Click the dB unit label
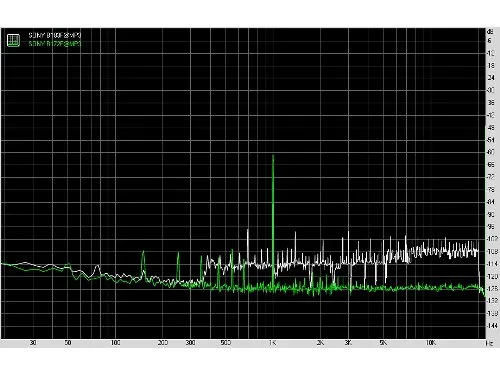Viewport: 500px width, 375px height. (490, 32)
